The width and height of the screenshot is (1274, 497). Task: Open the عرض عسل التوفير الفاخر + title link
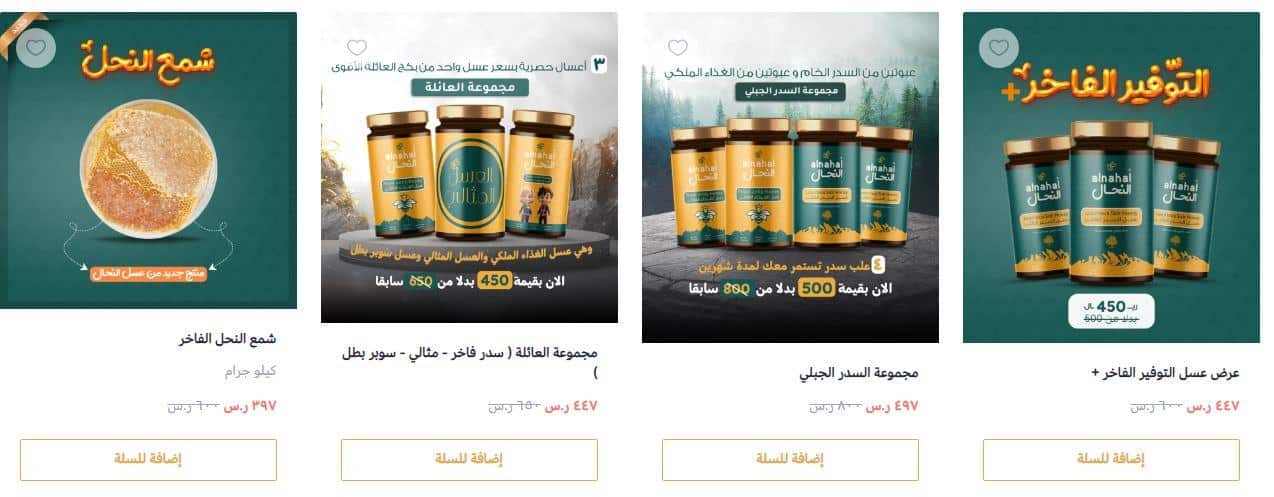[1165, 373]
